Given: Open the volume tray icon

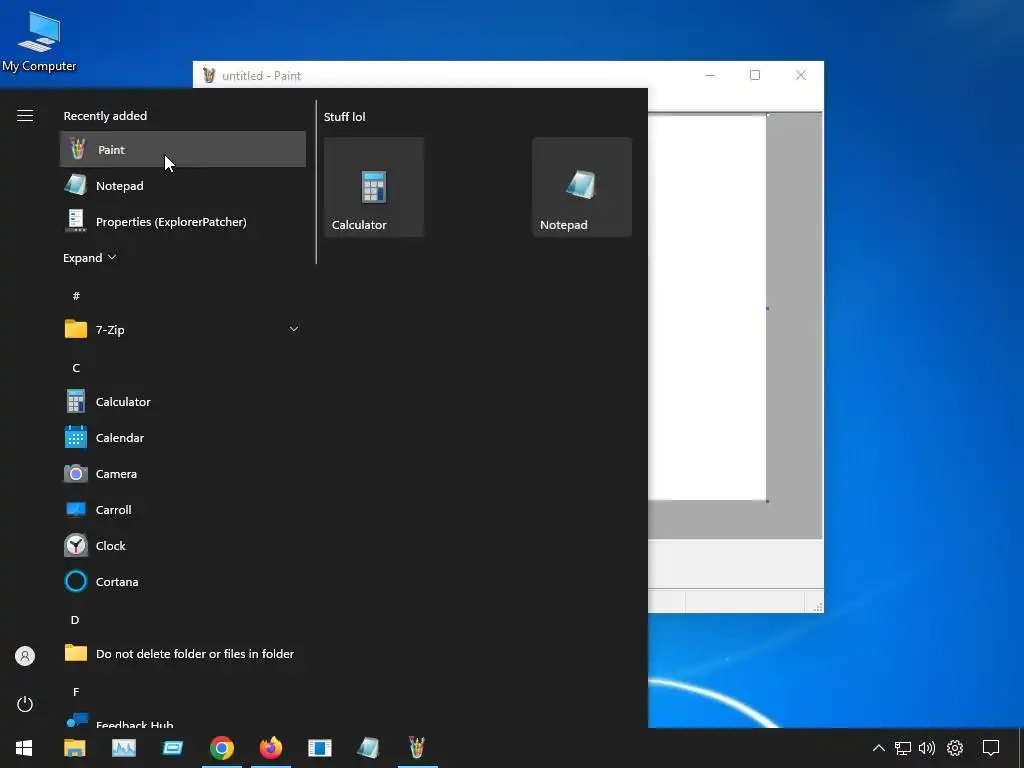Looking at the screenshot, I should [927, 748].
